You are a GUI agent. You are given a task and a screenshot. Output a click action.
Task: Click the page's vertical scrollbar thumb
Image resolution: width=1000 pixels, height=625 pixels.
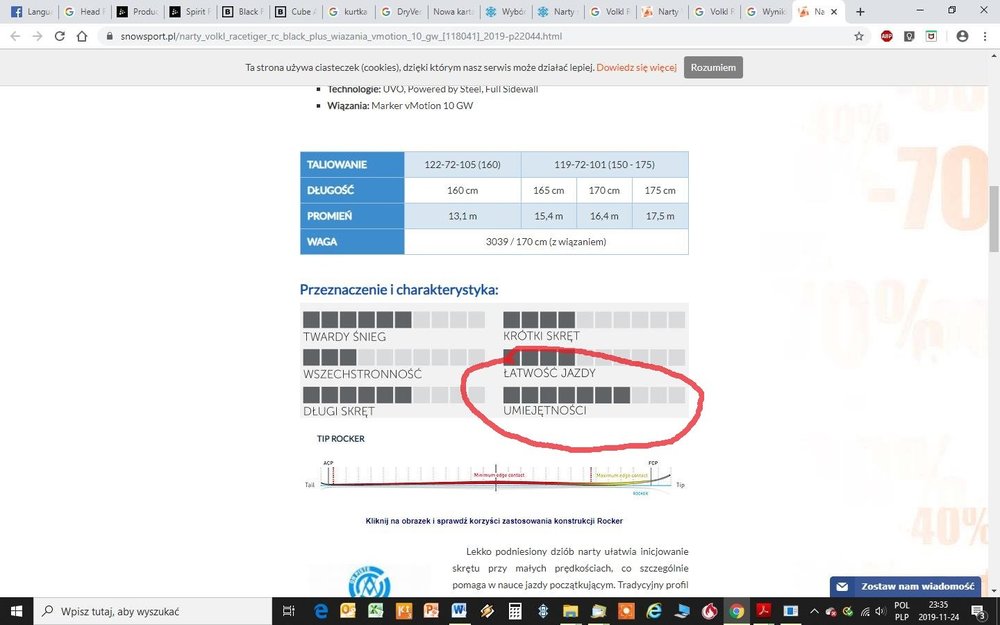click(x=994, y=219)
